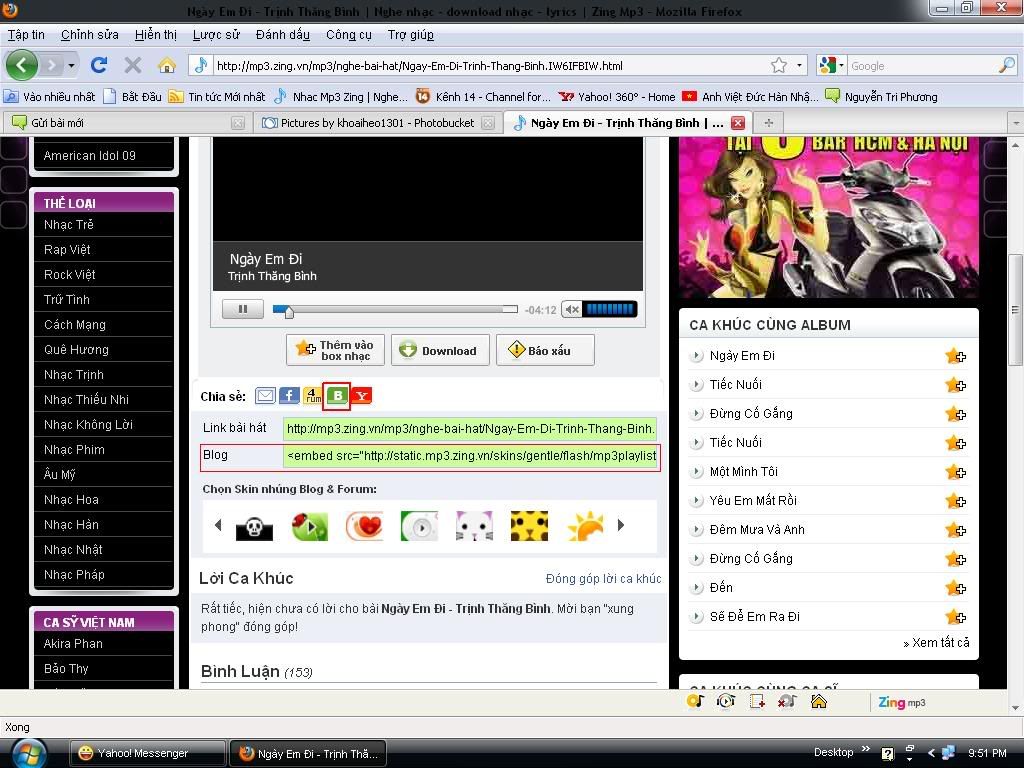
Task: Play Ngày Em Đi from album list arrow
Action: [697, 356]
